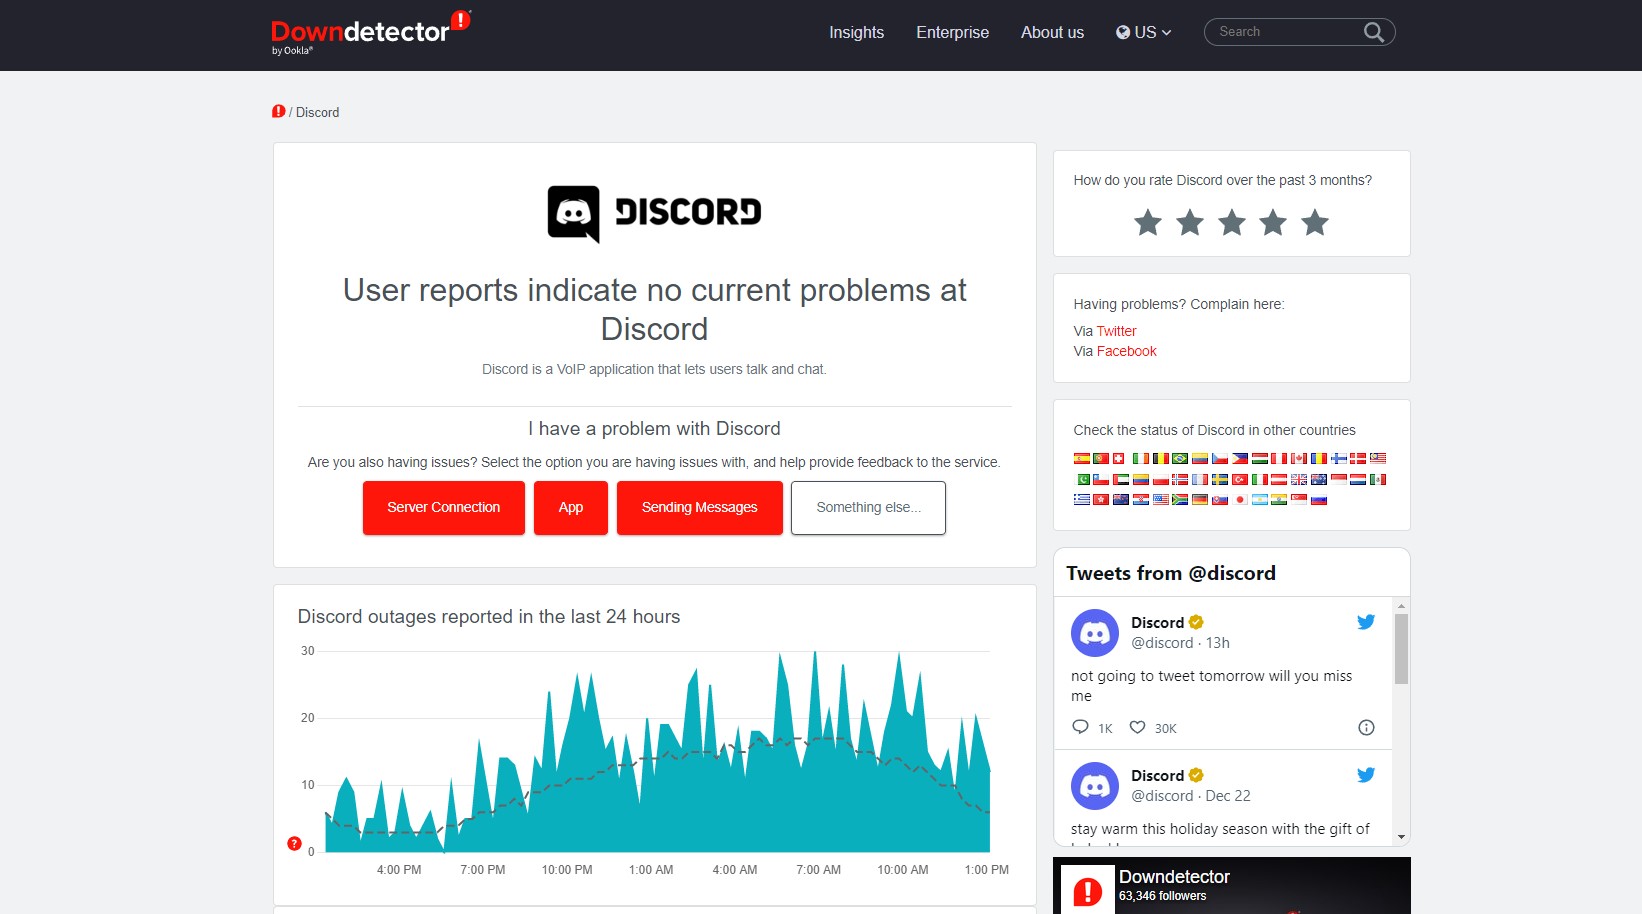The image size is (1642, 914).
Task: Open Downdetector Facebook page widget title
Action: click(1174, 877)
